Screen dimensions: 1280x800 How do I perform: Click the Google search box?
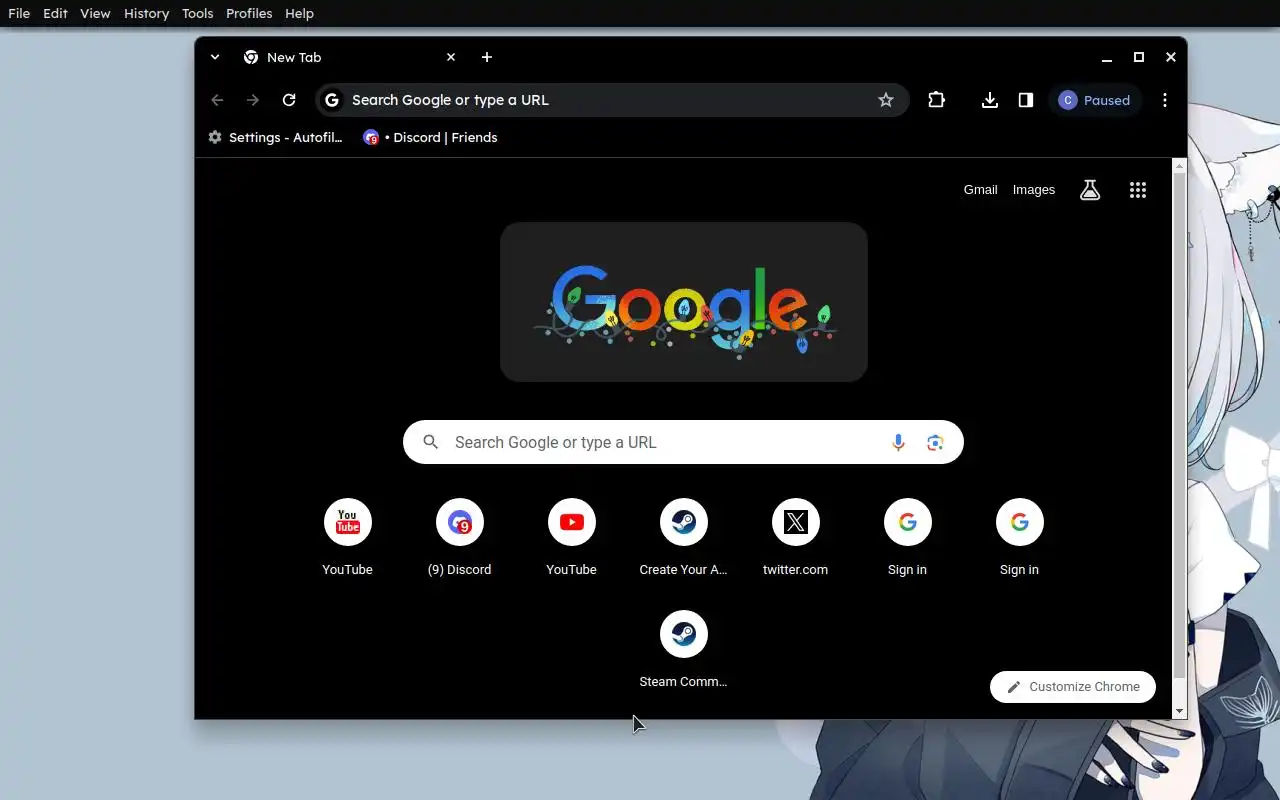(683, 442)
